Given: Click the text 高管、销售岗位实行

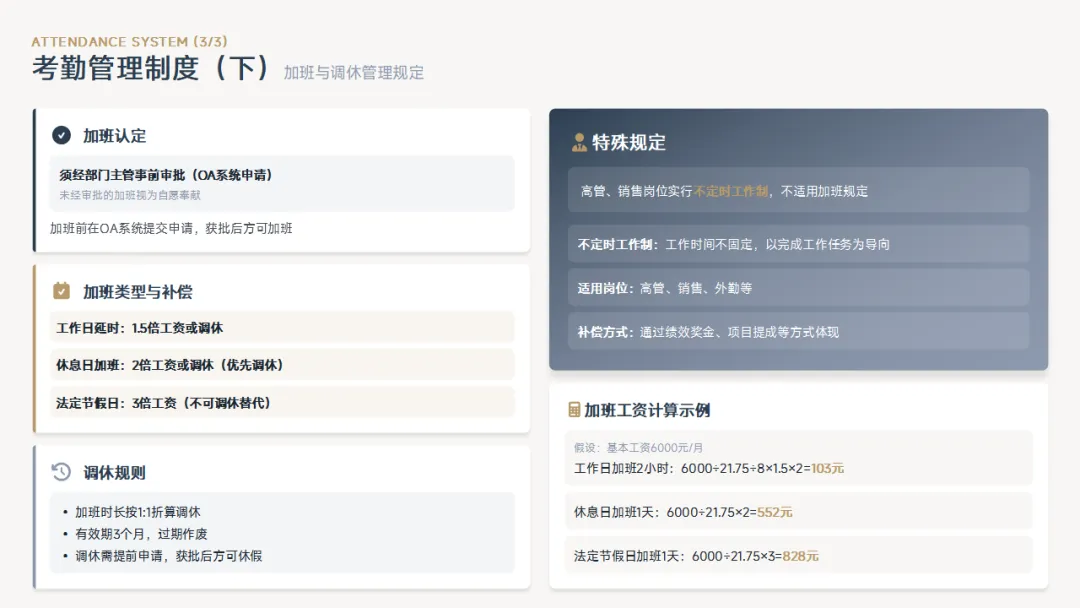Looking at the screenshot, I should pos(636,191).
